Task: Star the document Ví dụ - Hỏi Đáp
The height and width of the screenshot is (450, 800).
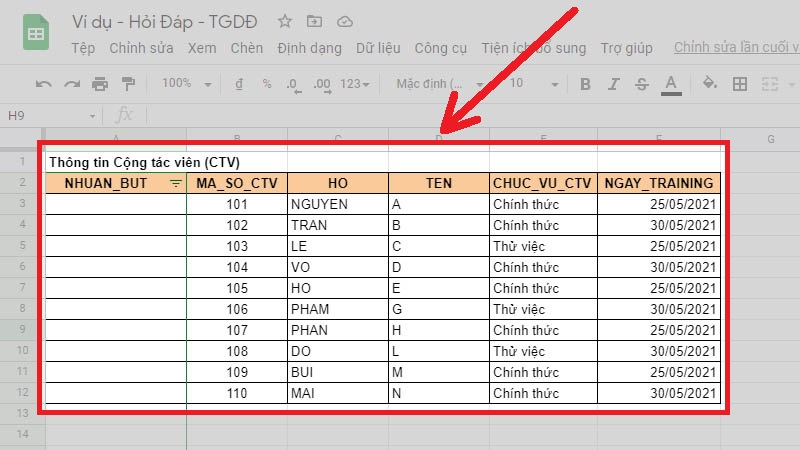Action: pyautogui.click(x=285, y=21)
